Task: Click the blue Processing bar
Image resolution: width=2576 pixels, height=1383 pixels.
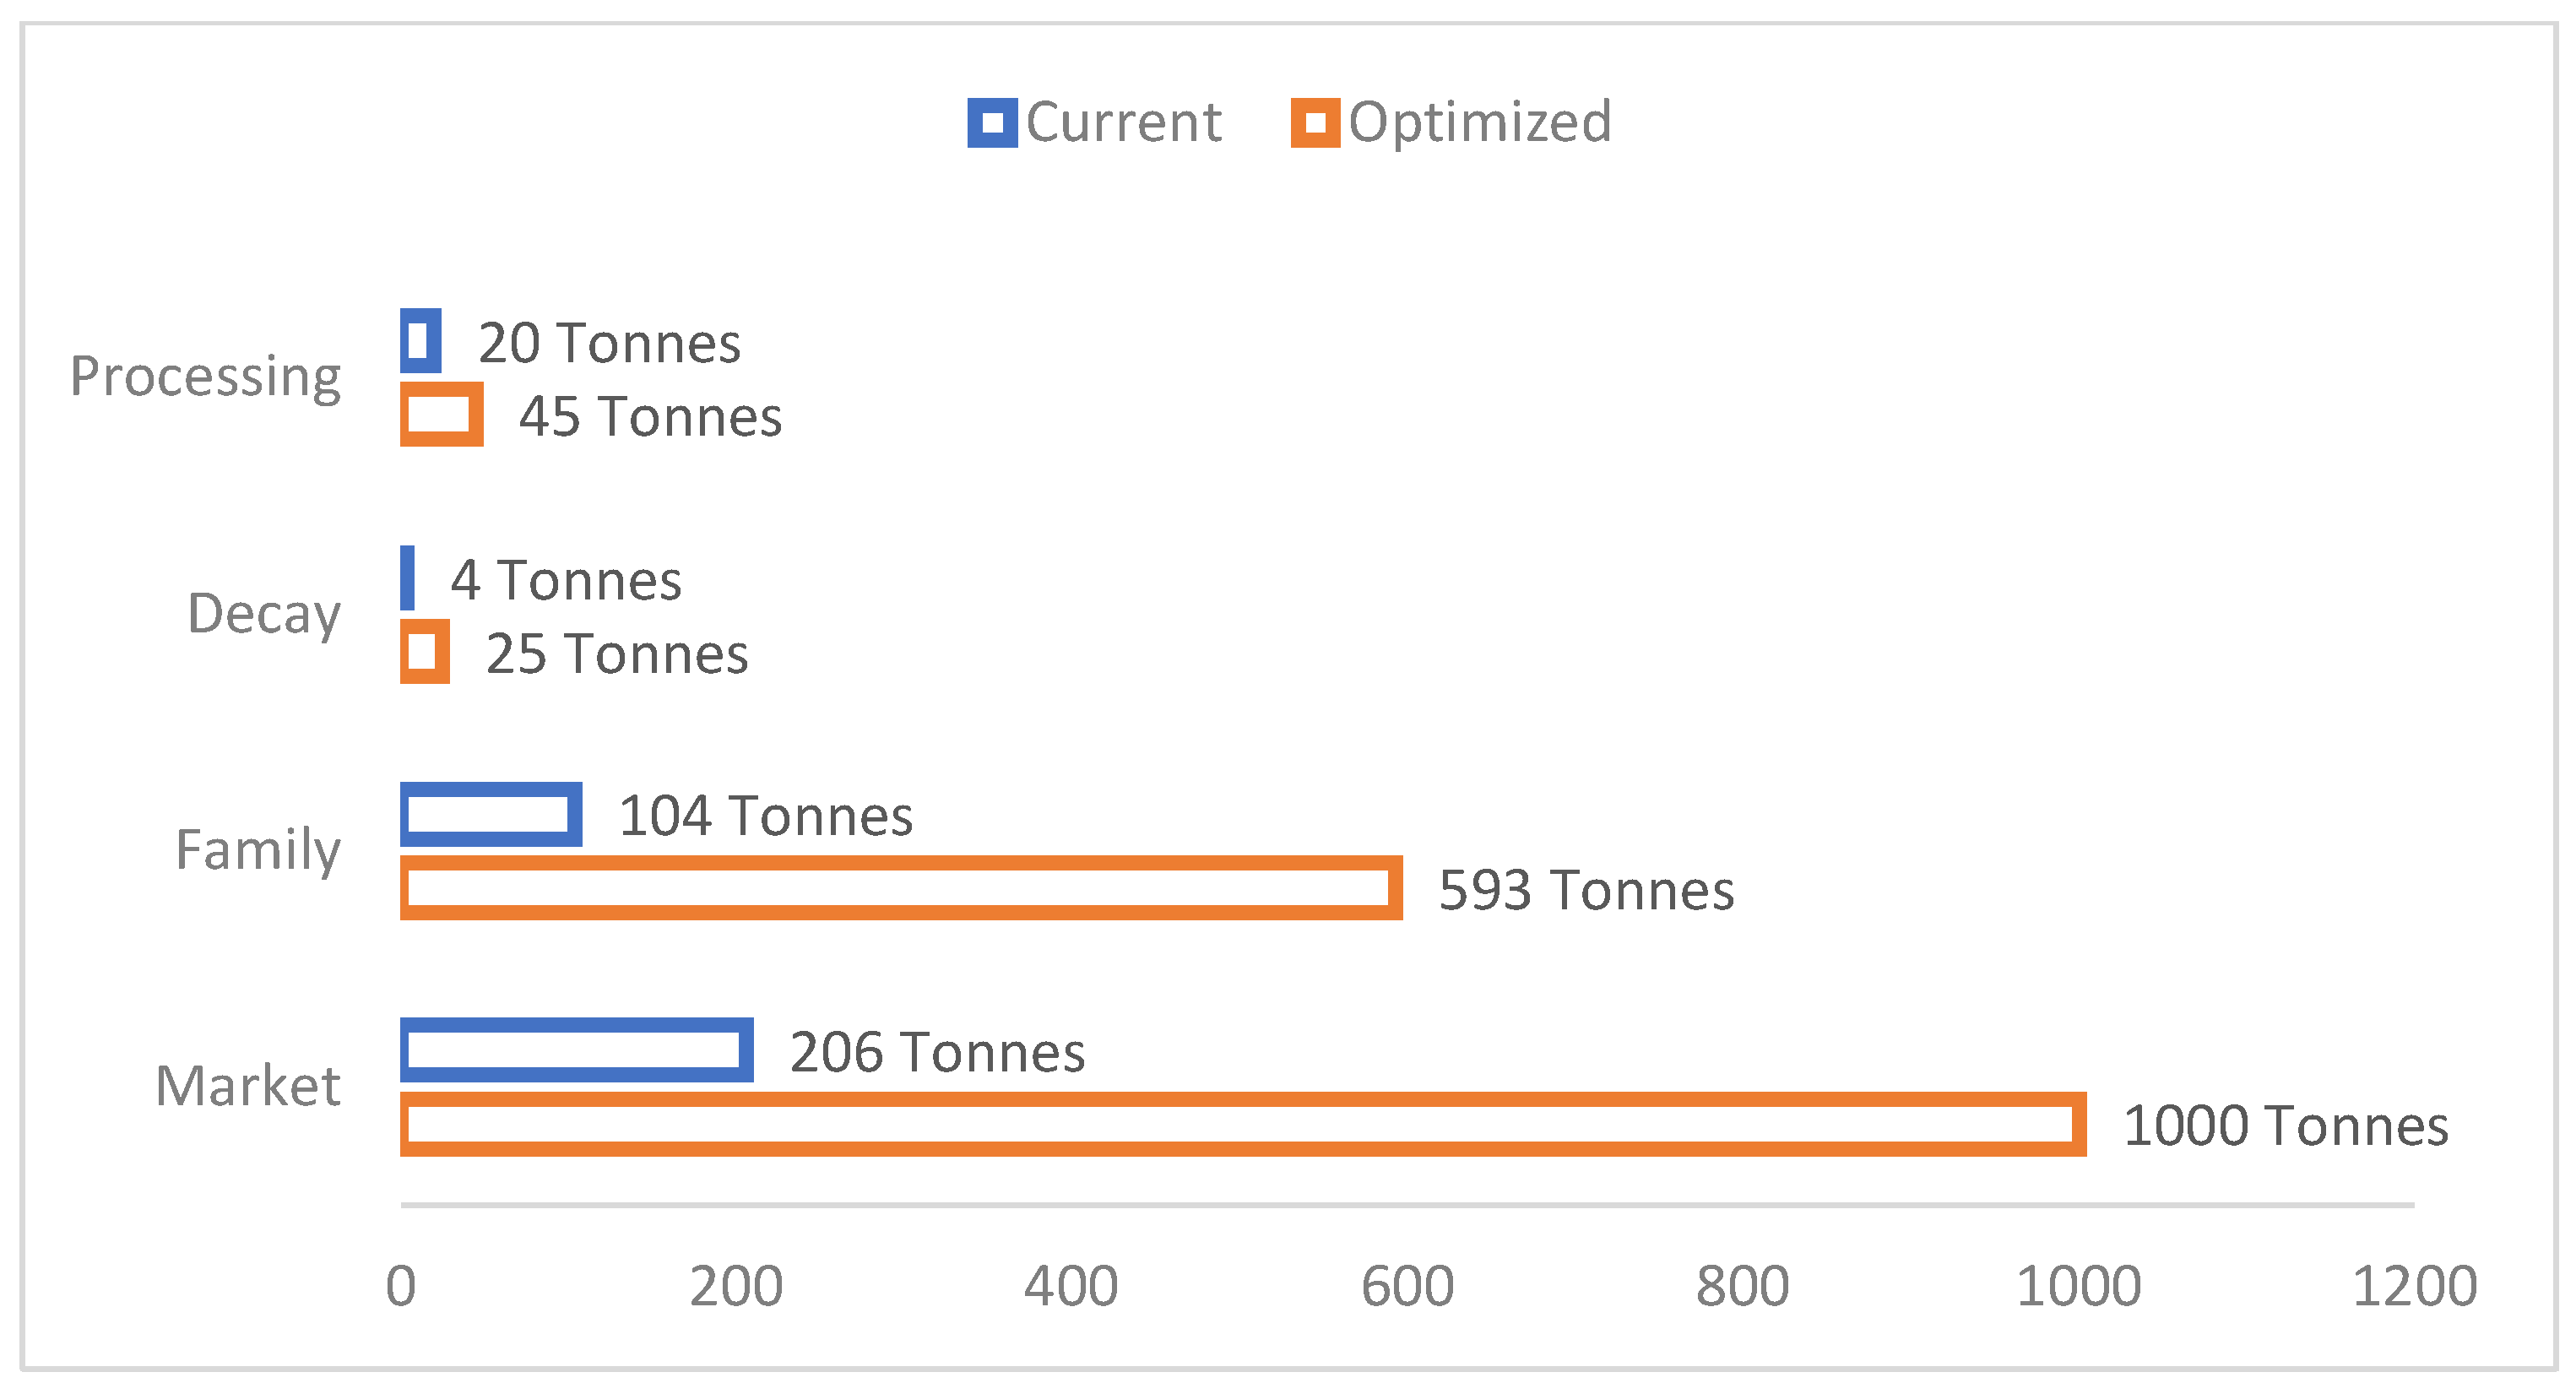Action: [x=420, y=341]
